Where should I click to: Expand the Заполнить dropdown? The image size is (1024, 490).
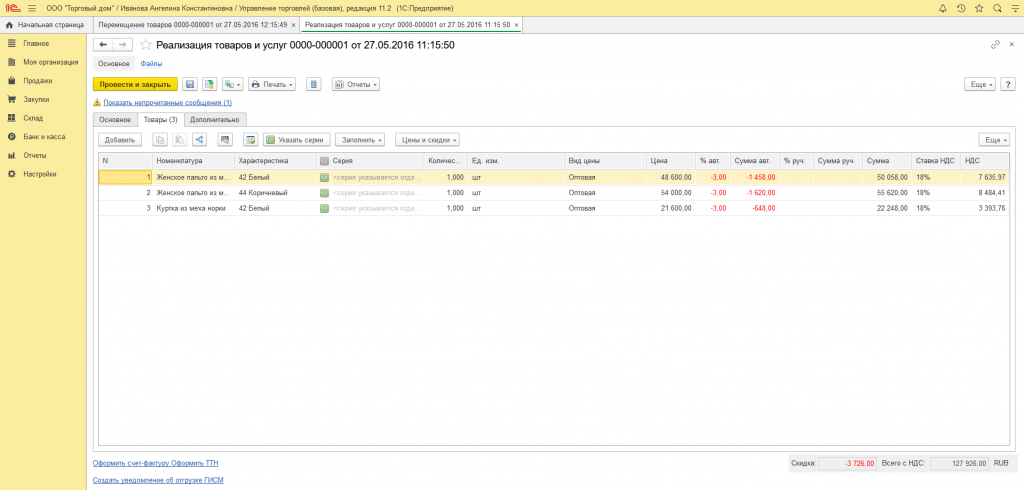[x=360, y=140]
